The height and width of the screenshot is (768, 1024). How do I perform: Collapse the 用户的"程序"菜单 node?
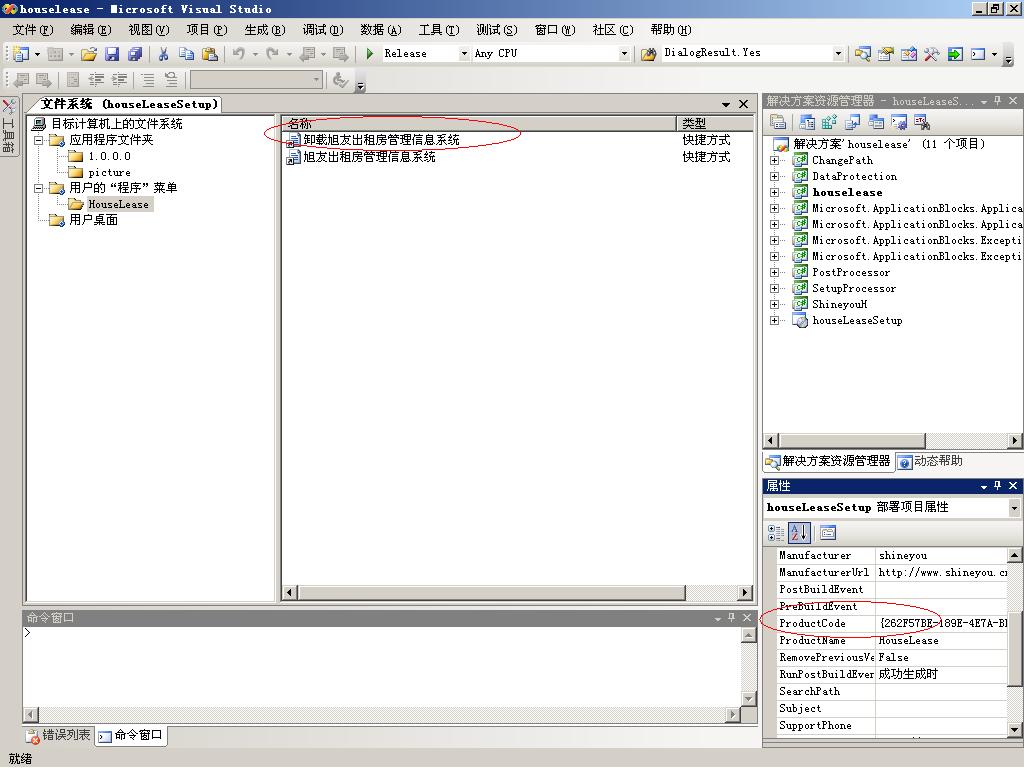39,188
